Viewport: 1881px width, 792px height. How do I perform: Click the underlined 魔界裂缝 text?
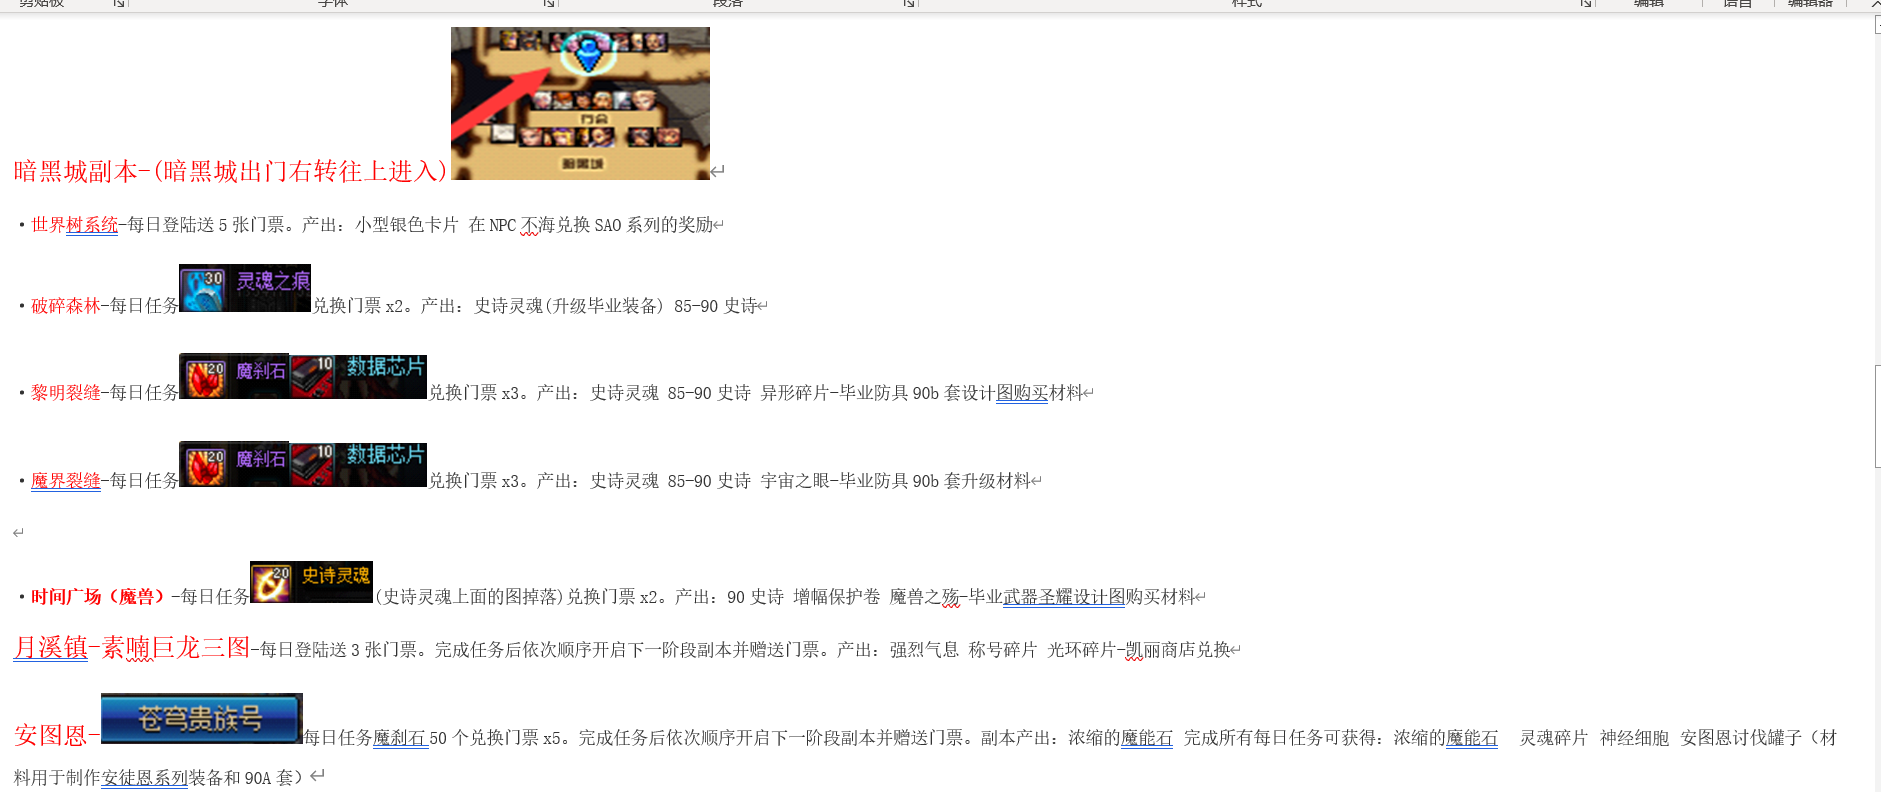point(66,481)
